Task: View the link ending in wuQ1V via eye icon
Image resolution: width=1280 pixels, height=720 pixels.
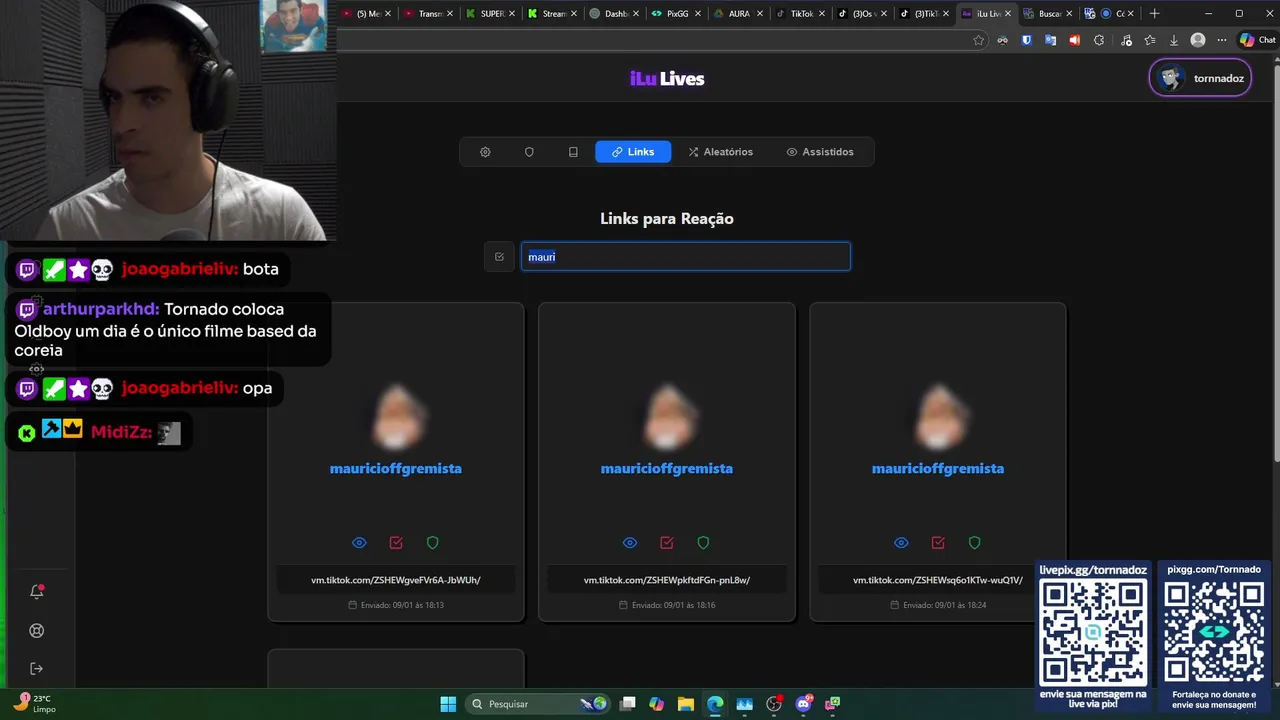Action: coord(901,543)
